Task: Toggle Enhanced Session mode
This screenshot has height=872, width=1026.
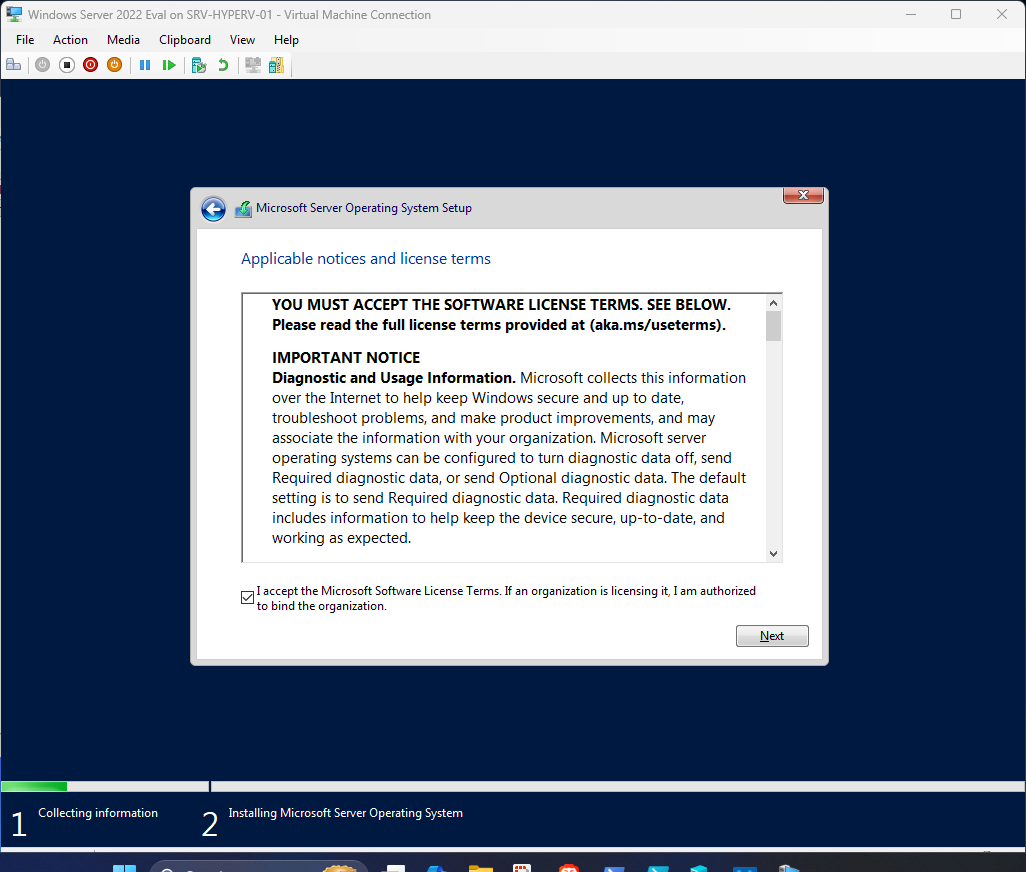Action: pos(253,64)
